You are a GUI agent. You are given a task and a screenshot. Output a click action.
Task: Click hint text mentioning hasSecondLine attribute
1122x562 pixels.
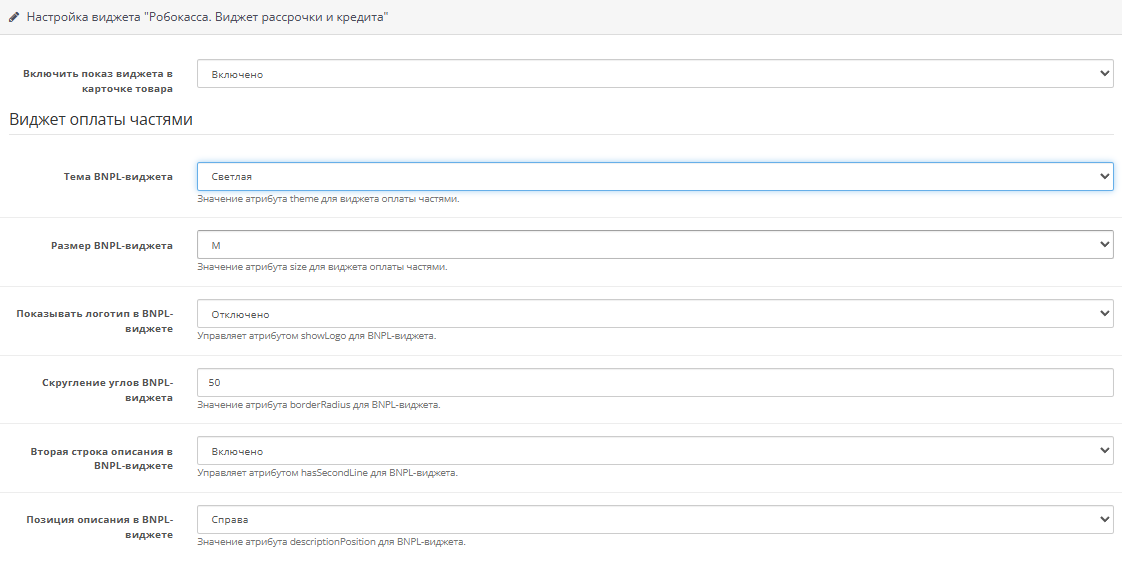(327, 473)
